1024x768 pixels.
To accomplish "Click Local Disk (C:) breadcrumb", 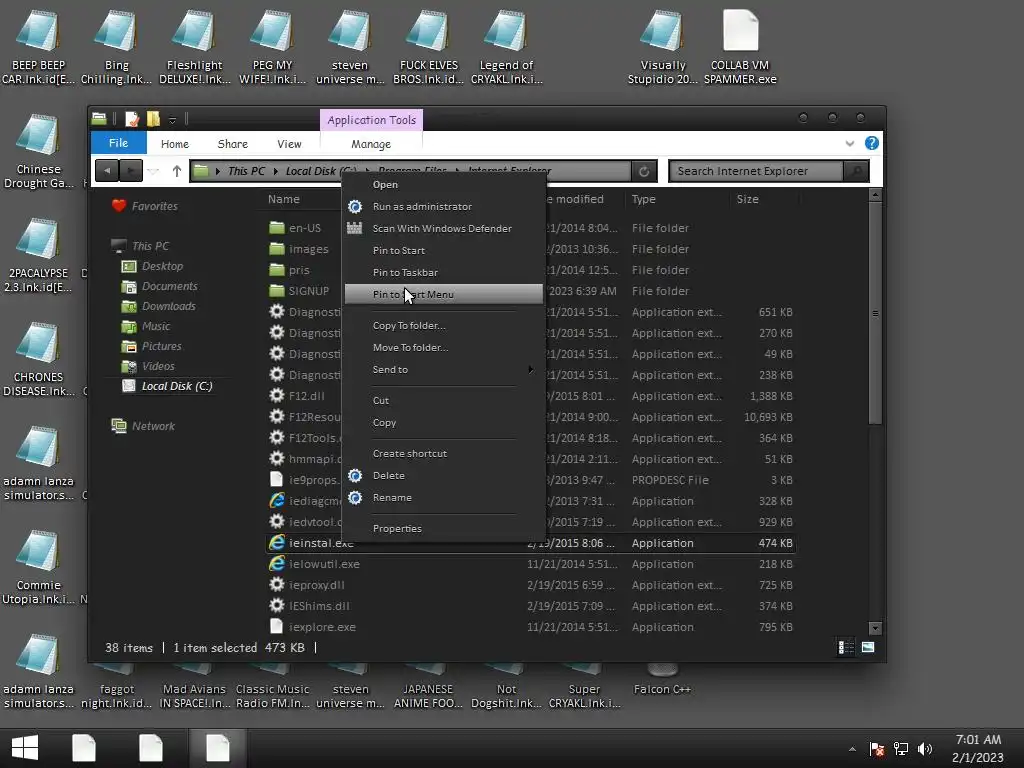I will [321, 171].
